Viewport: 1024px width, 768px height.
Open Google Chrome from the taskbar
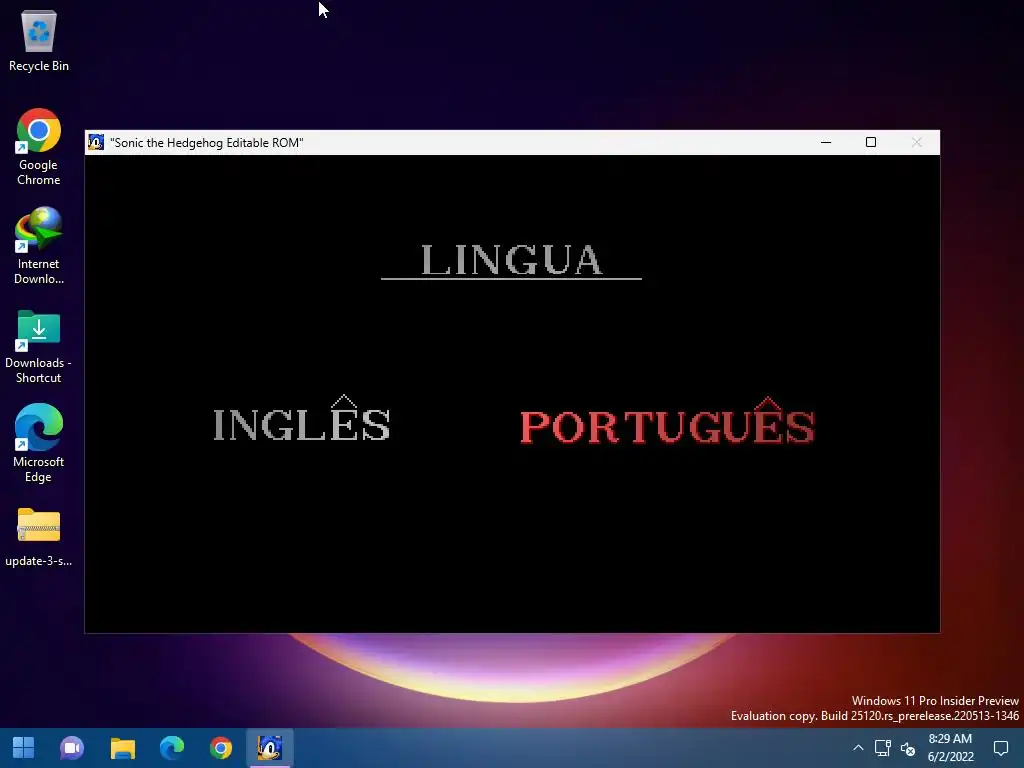pos(221,748)
